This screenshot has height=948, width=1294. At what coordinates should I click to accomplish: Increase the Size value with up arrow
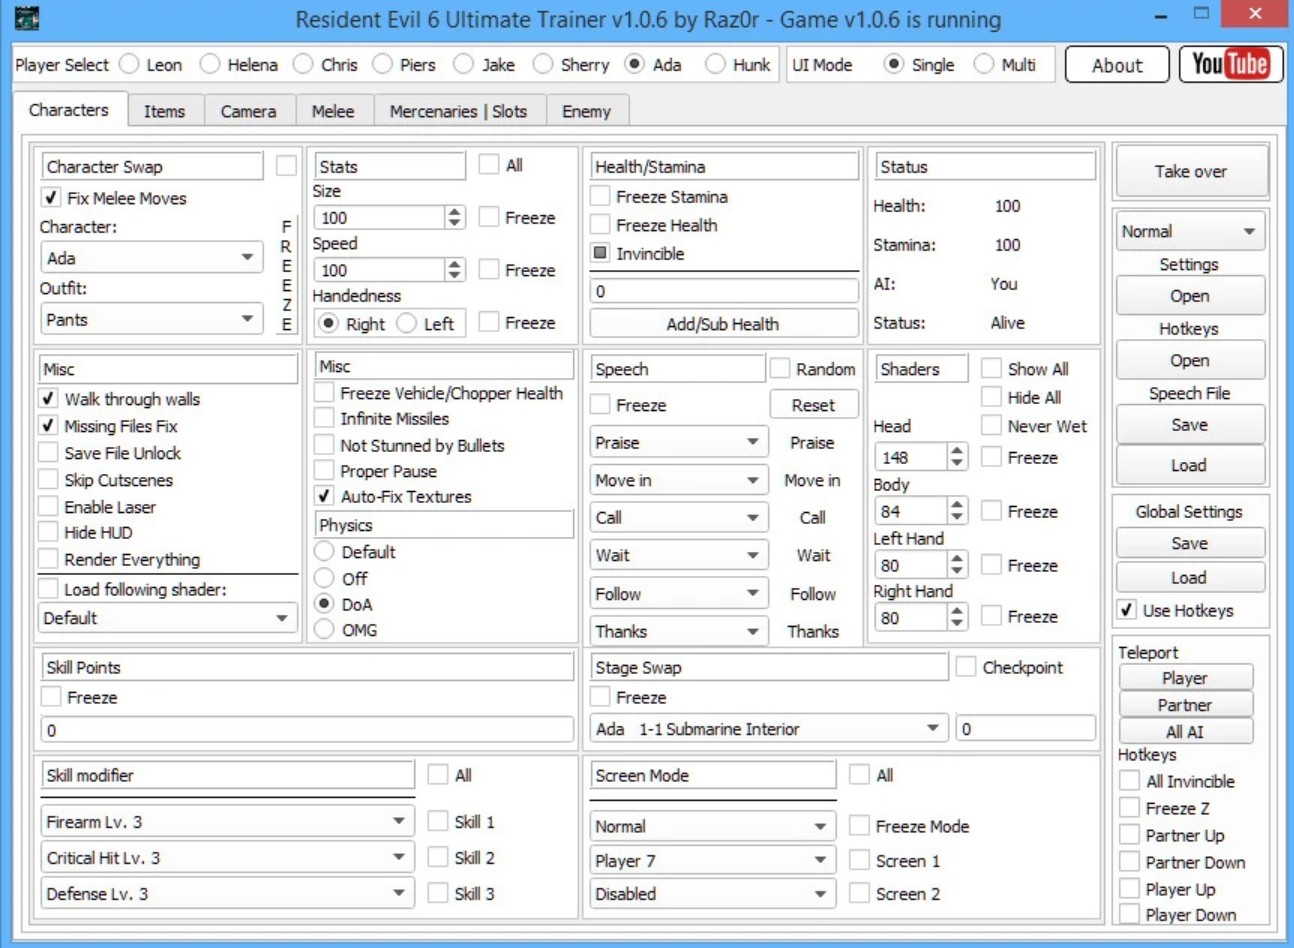[455, 212]
